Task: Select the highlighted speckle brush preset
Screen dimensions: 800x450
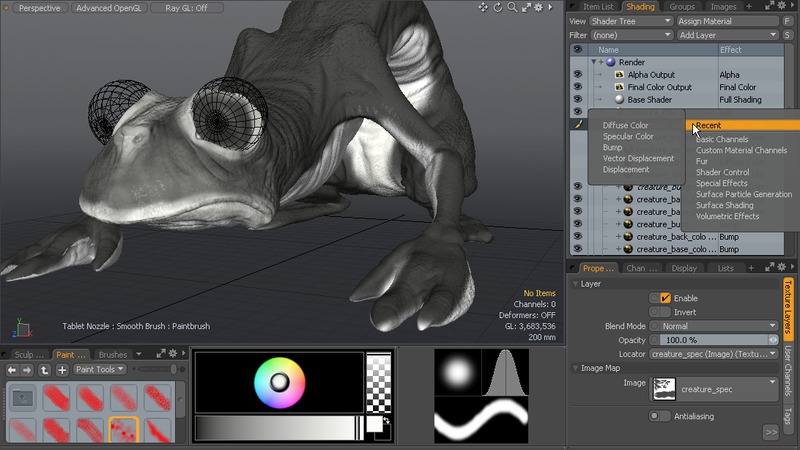Action: (x=123, y=431)
